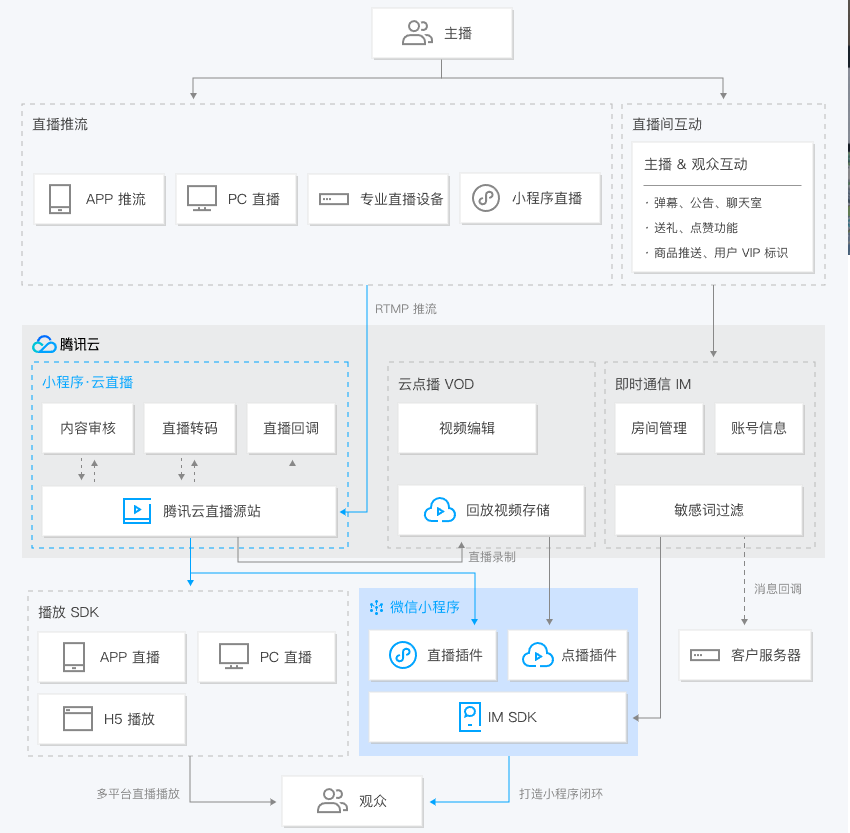This screenshot has height=833, width=850.
Task: Click the icon beside 微信小程序 heading
Action: coord(376,608)
